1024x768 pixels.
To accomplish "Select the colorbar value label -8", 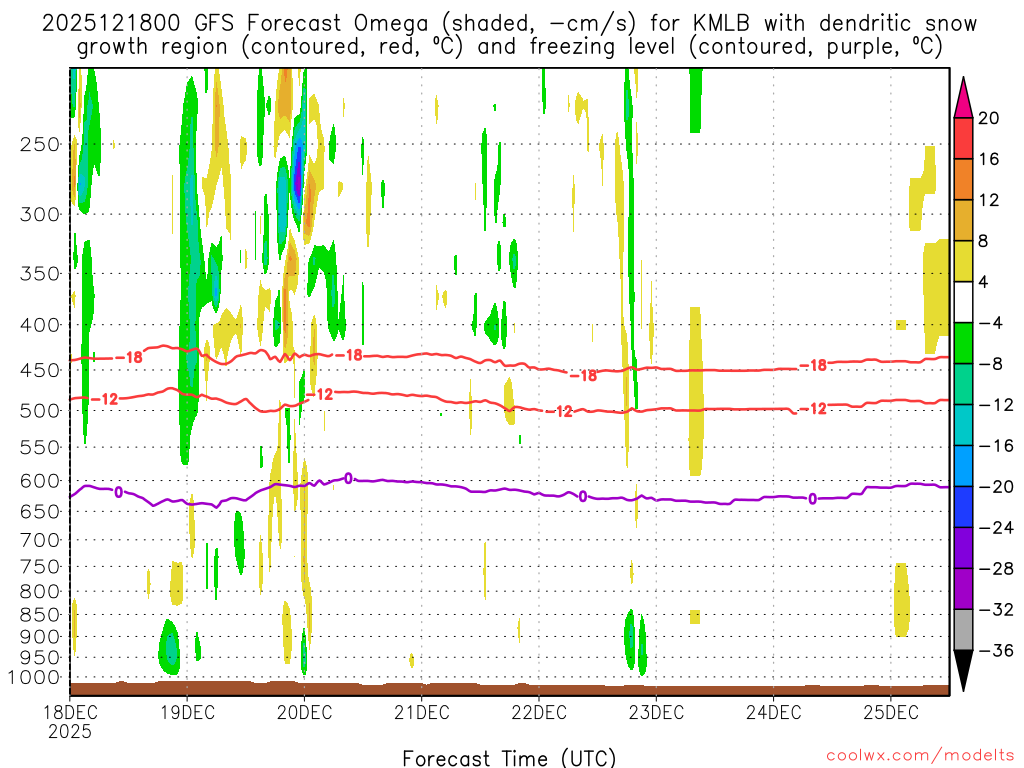I will click(991, 364).
